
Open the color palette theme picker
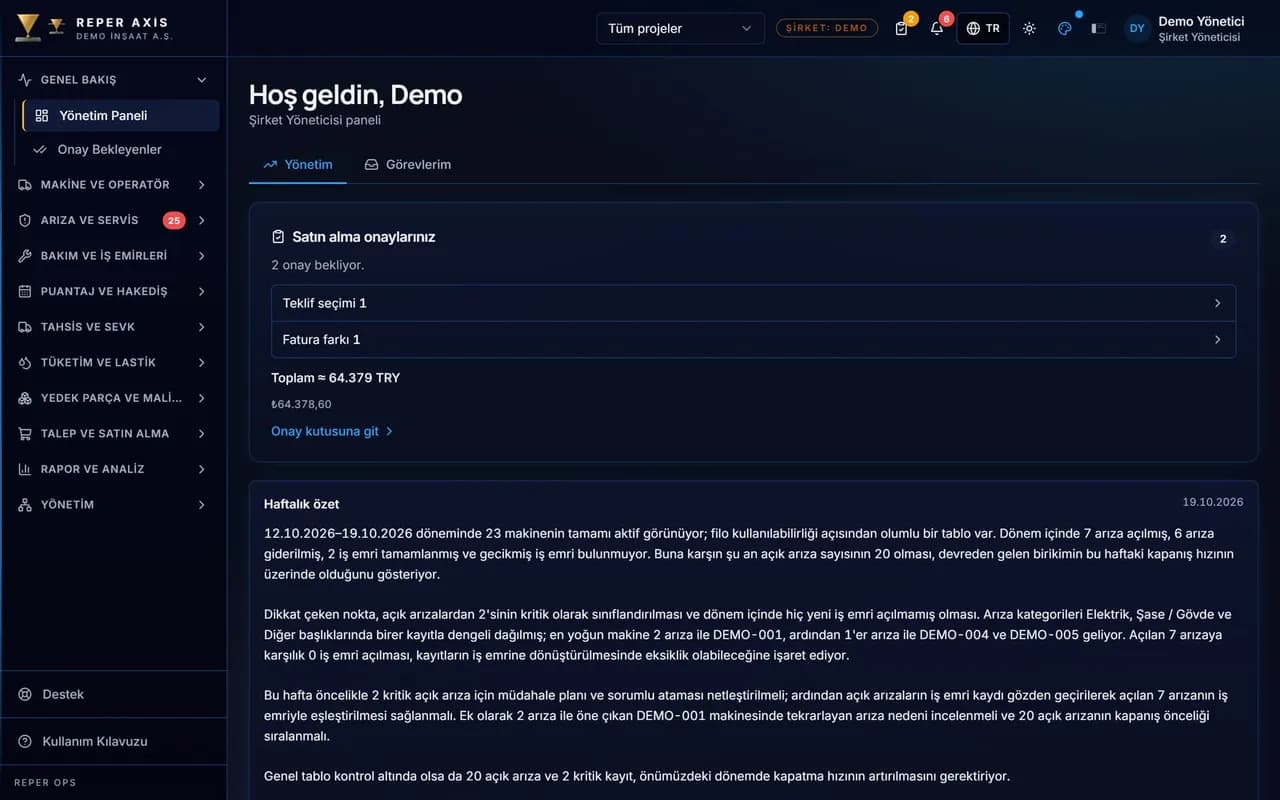(x=1065, y=29)
